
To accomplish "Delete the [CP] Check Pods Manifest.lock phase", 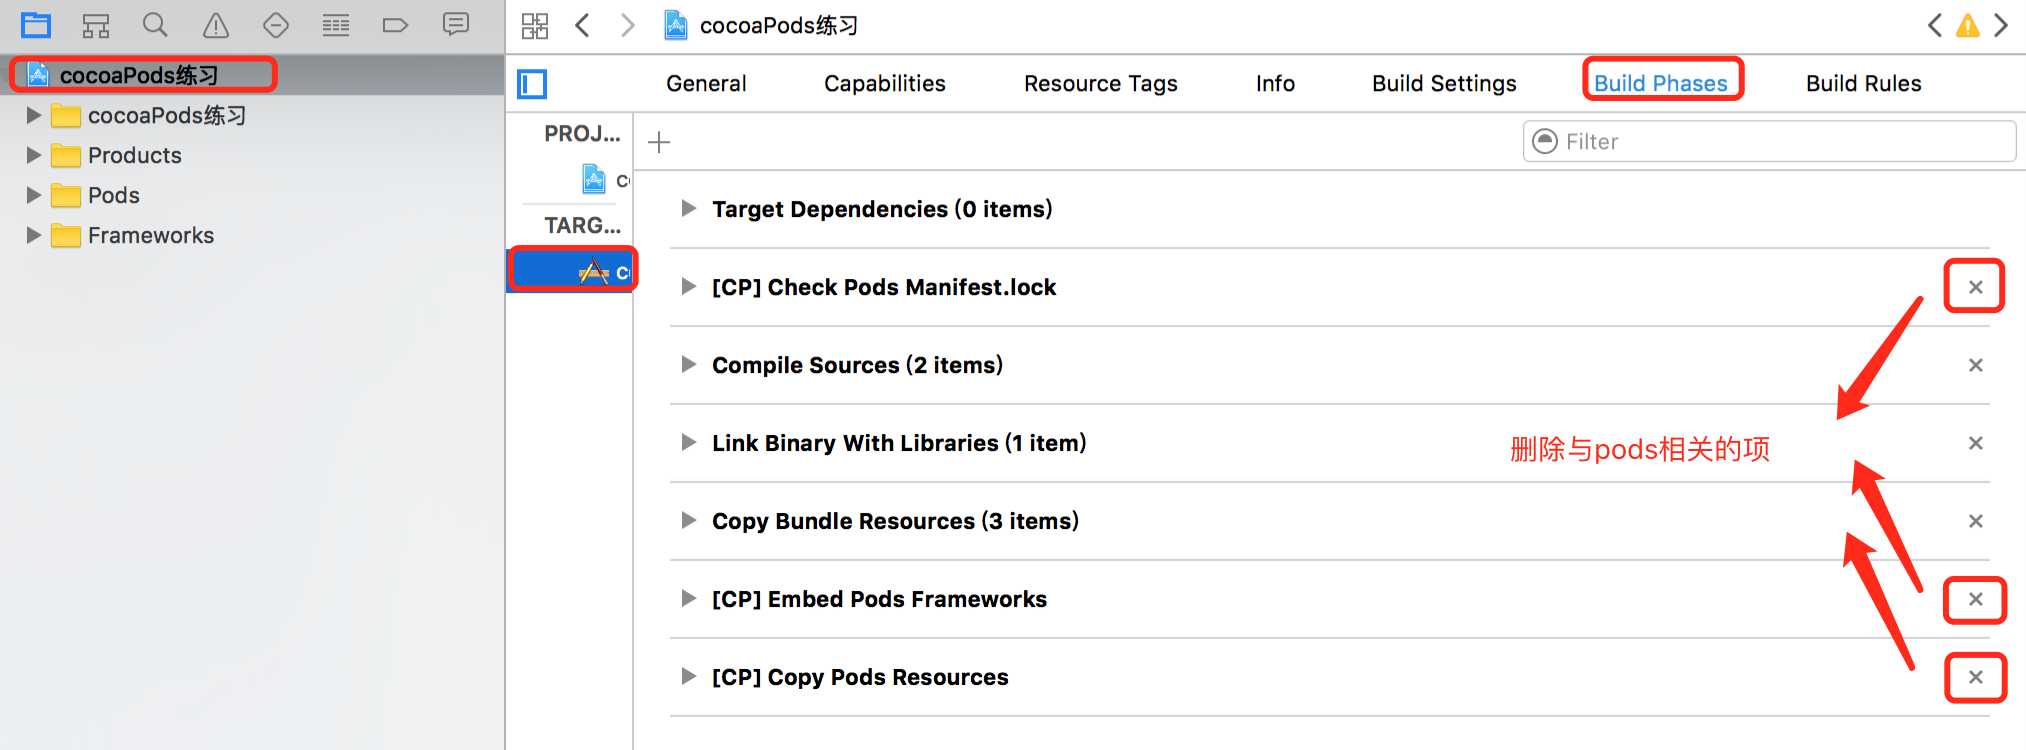I will (1976, 287).
